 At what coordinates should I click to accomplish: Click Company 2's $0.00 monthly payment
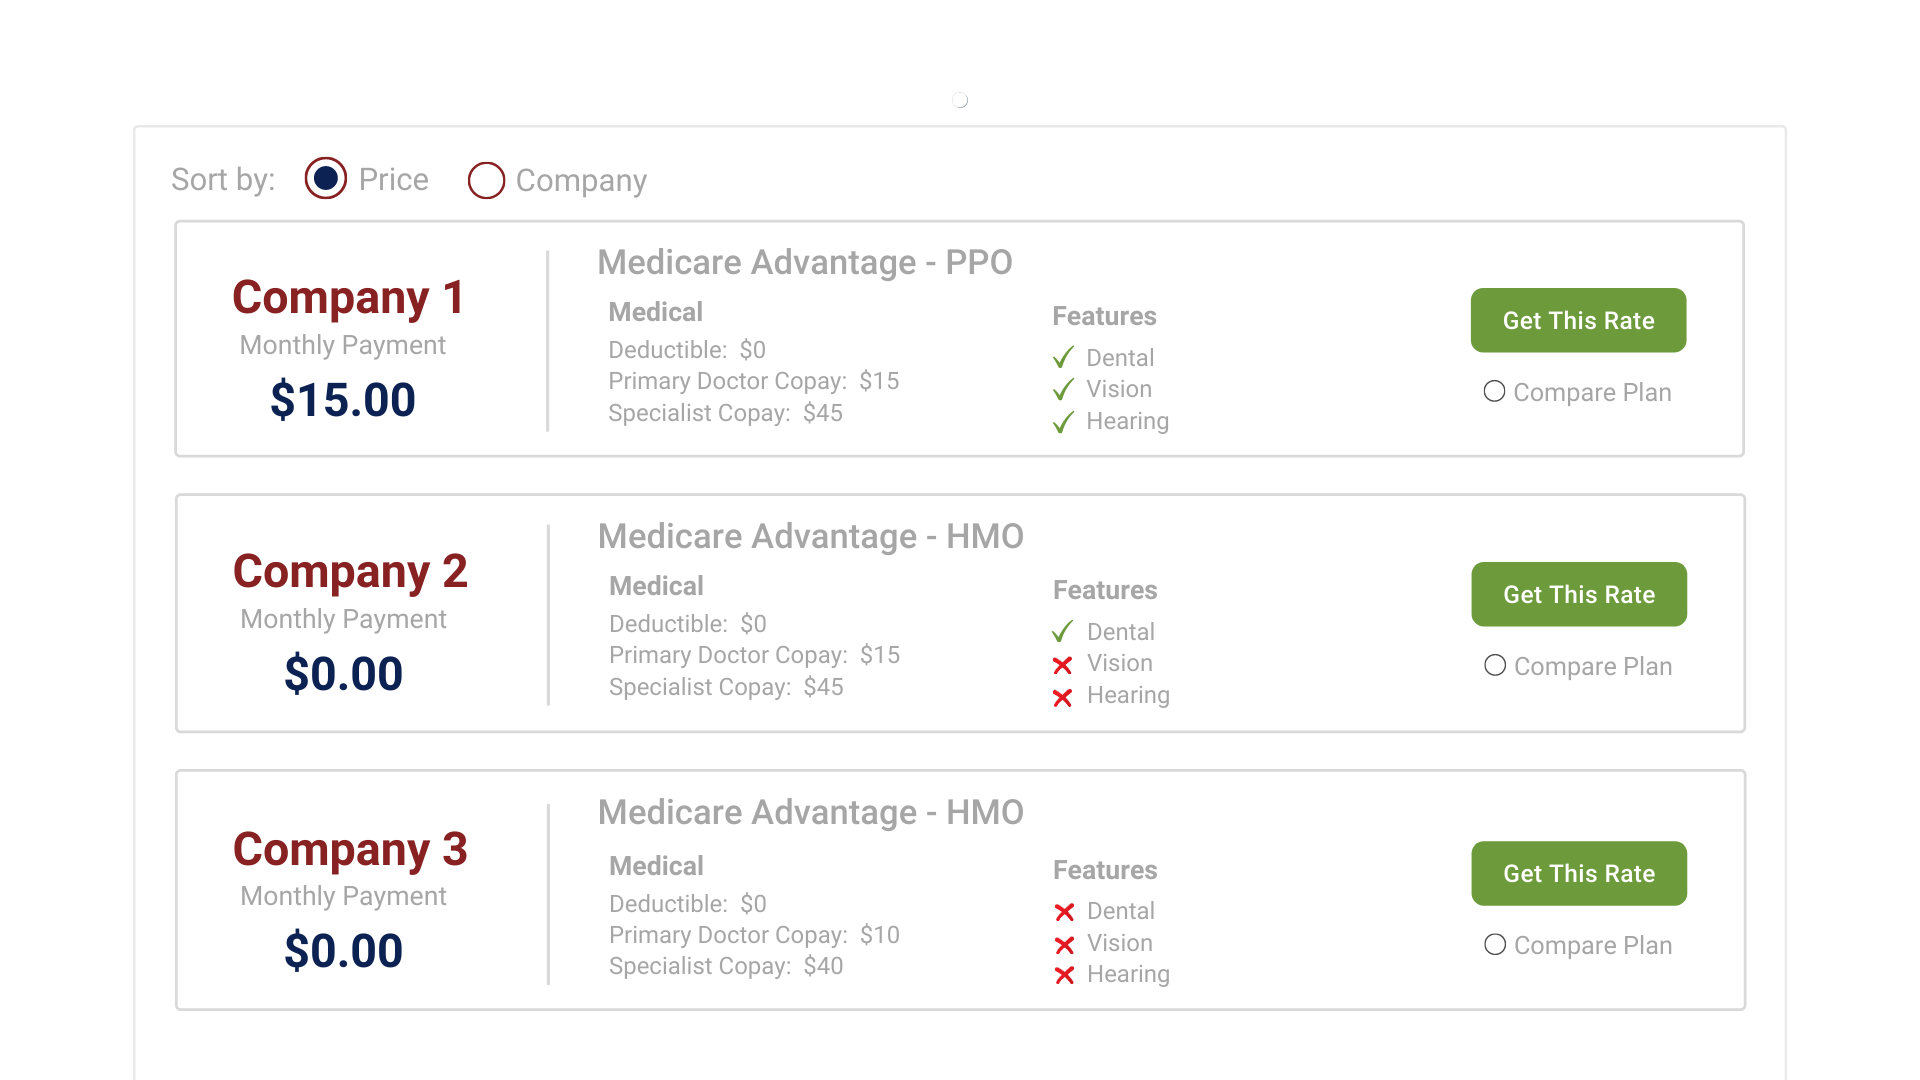coord(343,674)
